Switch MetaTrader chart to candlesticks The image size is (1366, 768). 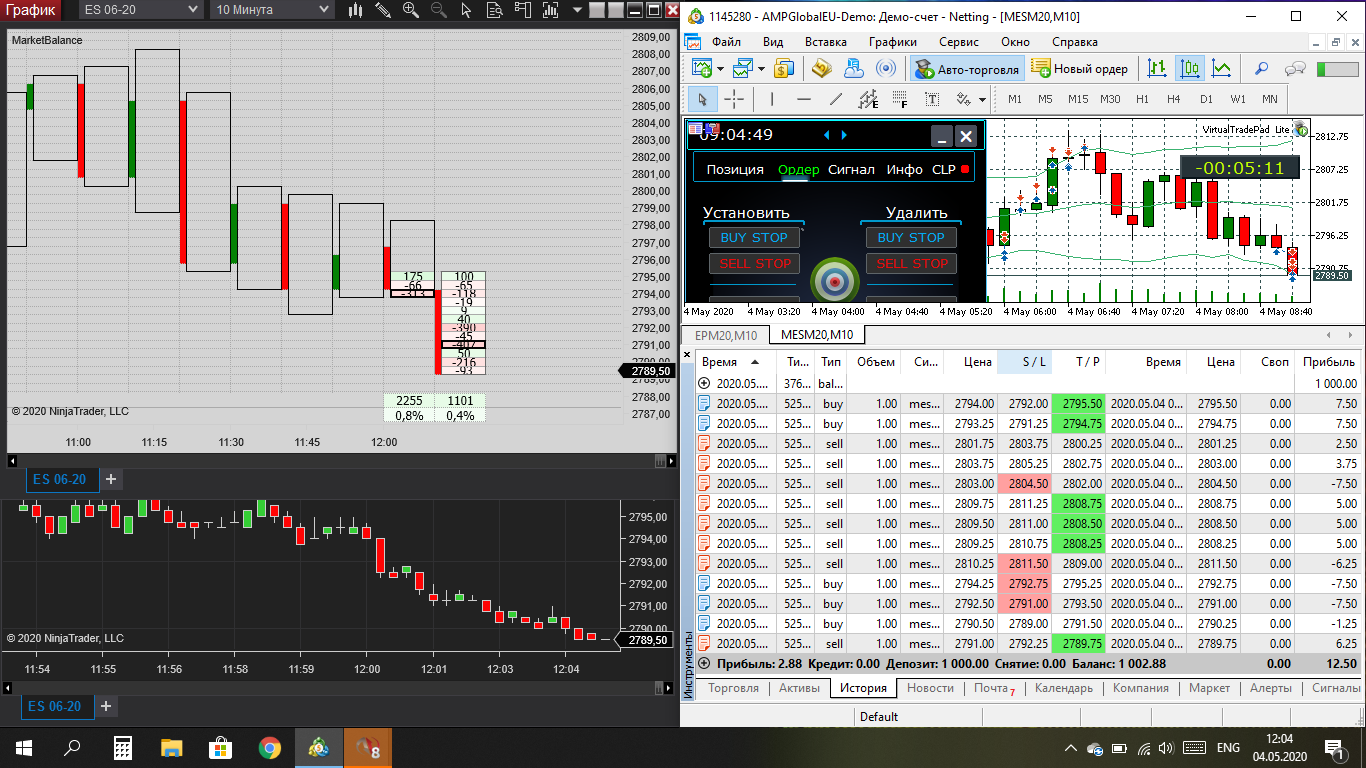click(1190, 68)
